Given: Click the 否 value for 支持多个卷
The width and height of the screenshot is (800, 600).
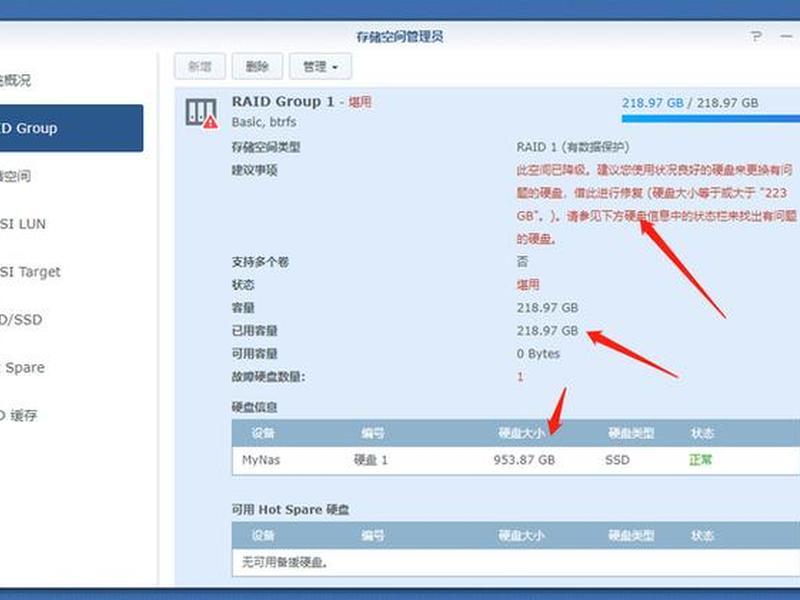Looking at the screenshot, I should (522, 262).
